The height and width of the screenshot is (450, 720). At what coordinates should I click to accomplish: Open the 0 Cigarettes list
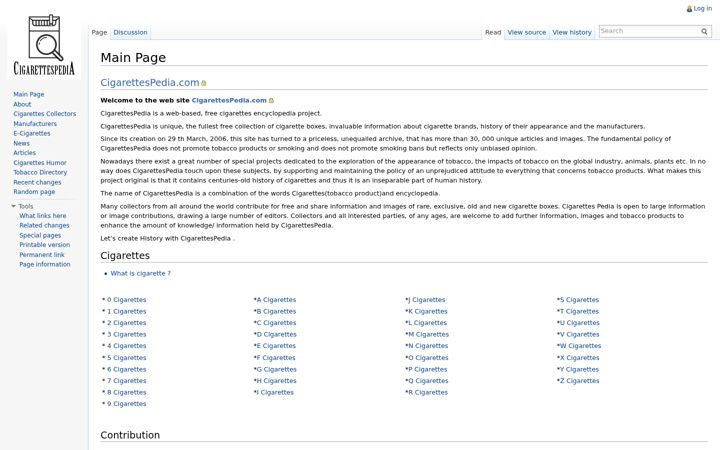pyautogui.click(x=127, y=300)
